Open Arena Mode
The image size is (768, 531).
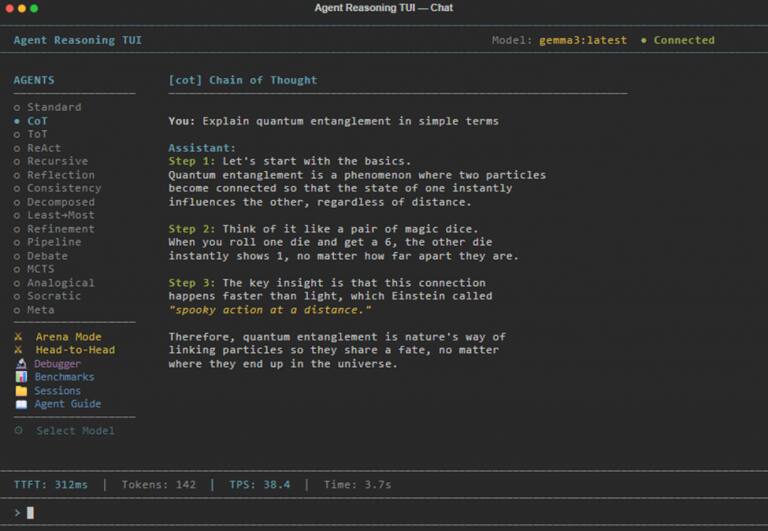click(x=69, y=337)
